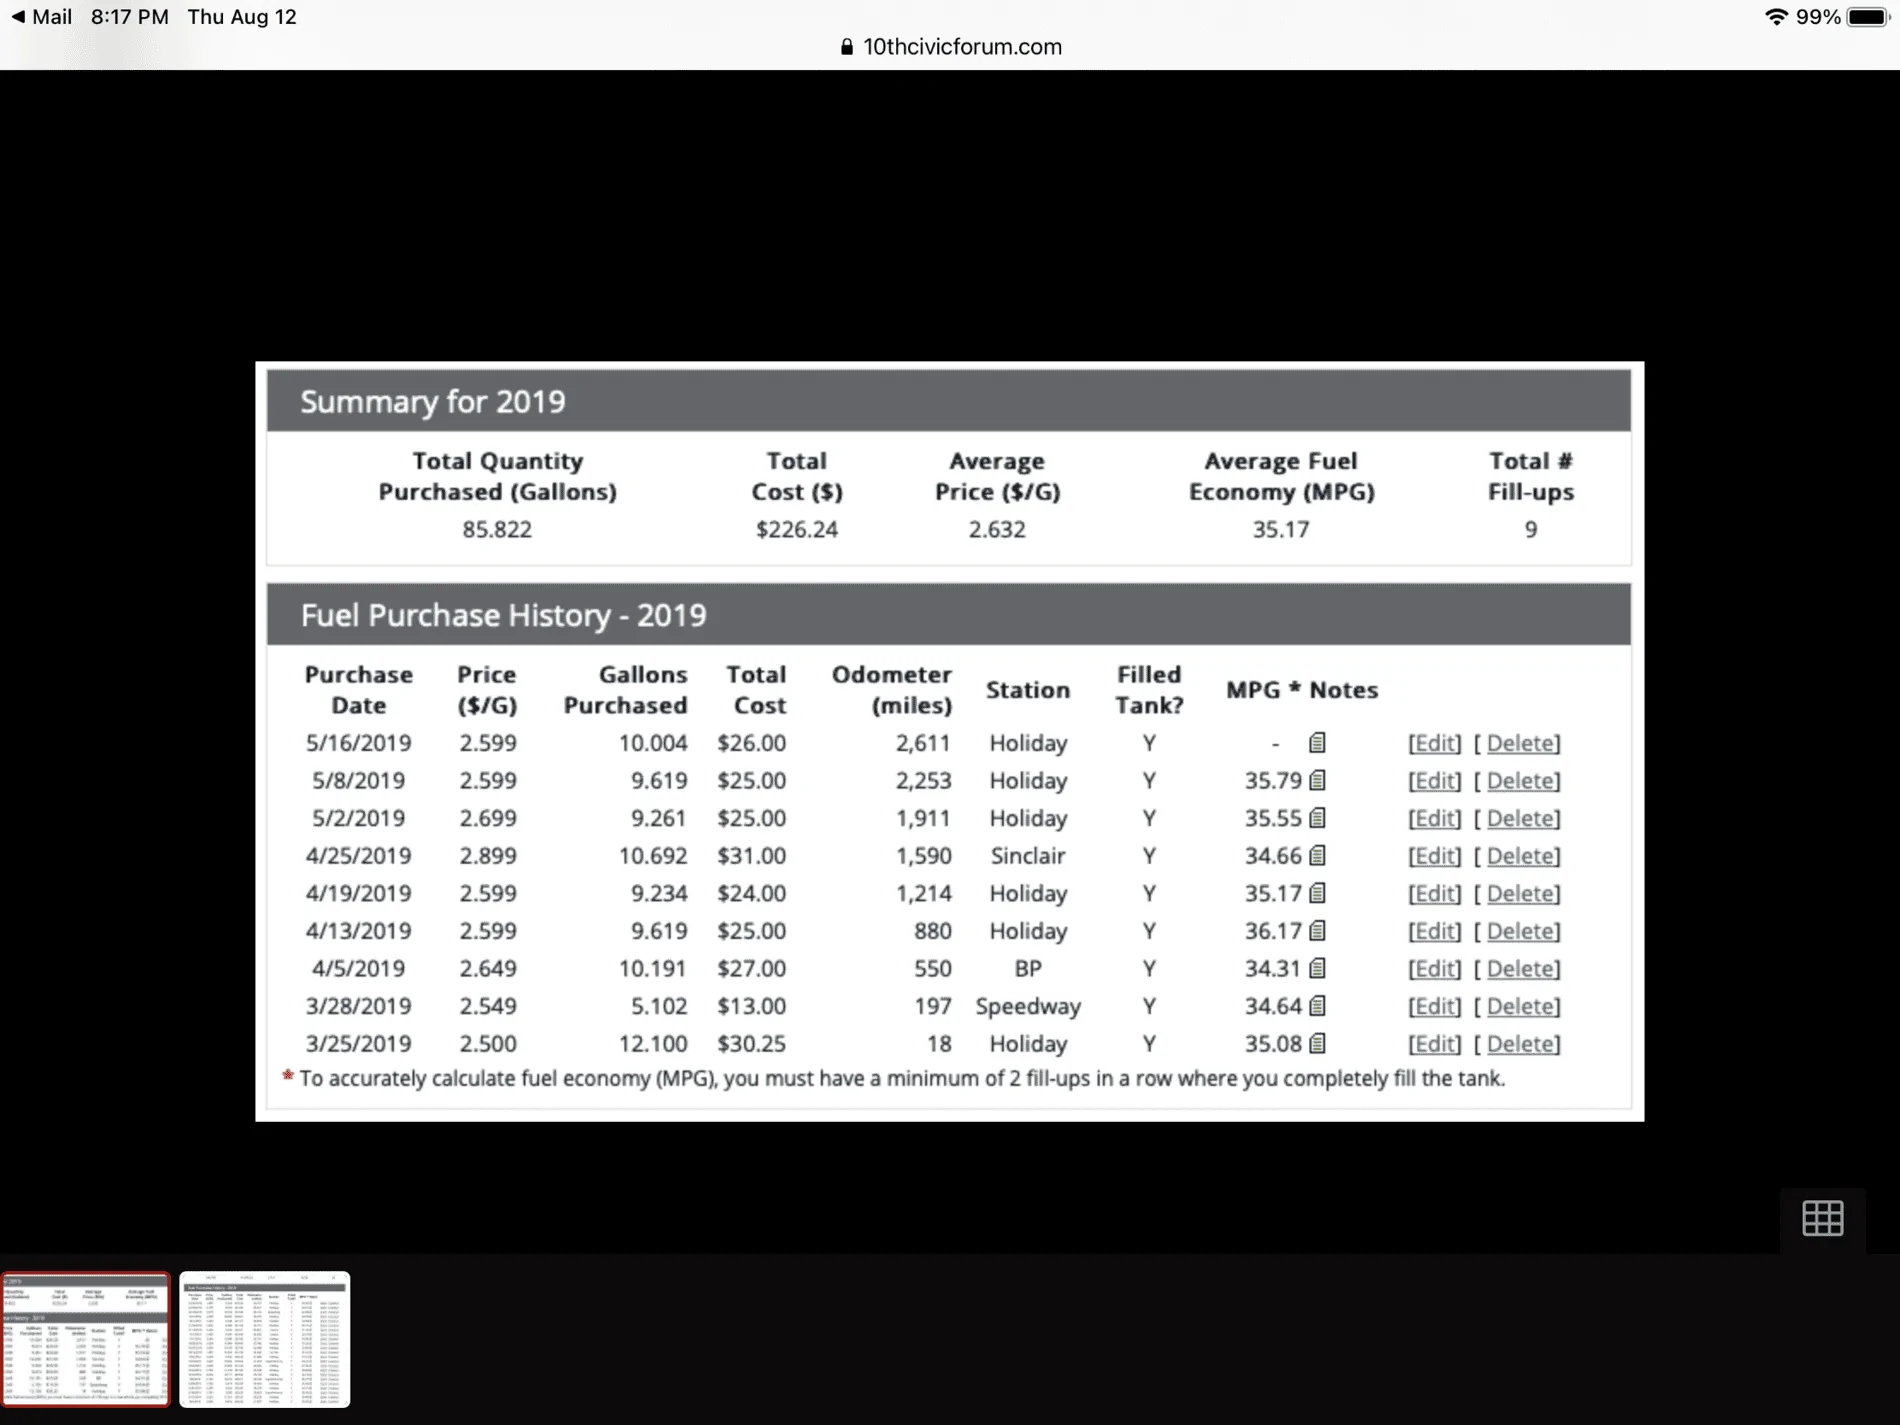The width and height of the screenshot is (1900, 1425).
Task: Tap the grid view icon
Action: tap(1822, 1218)
